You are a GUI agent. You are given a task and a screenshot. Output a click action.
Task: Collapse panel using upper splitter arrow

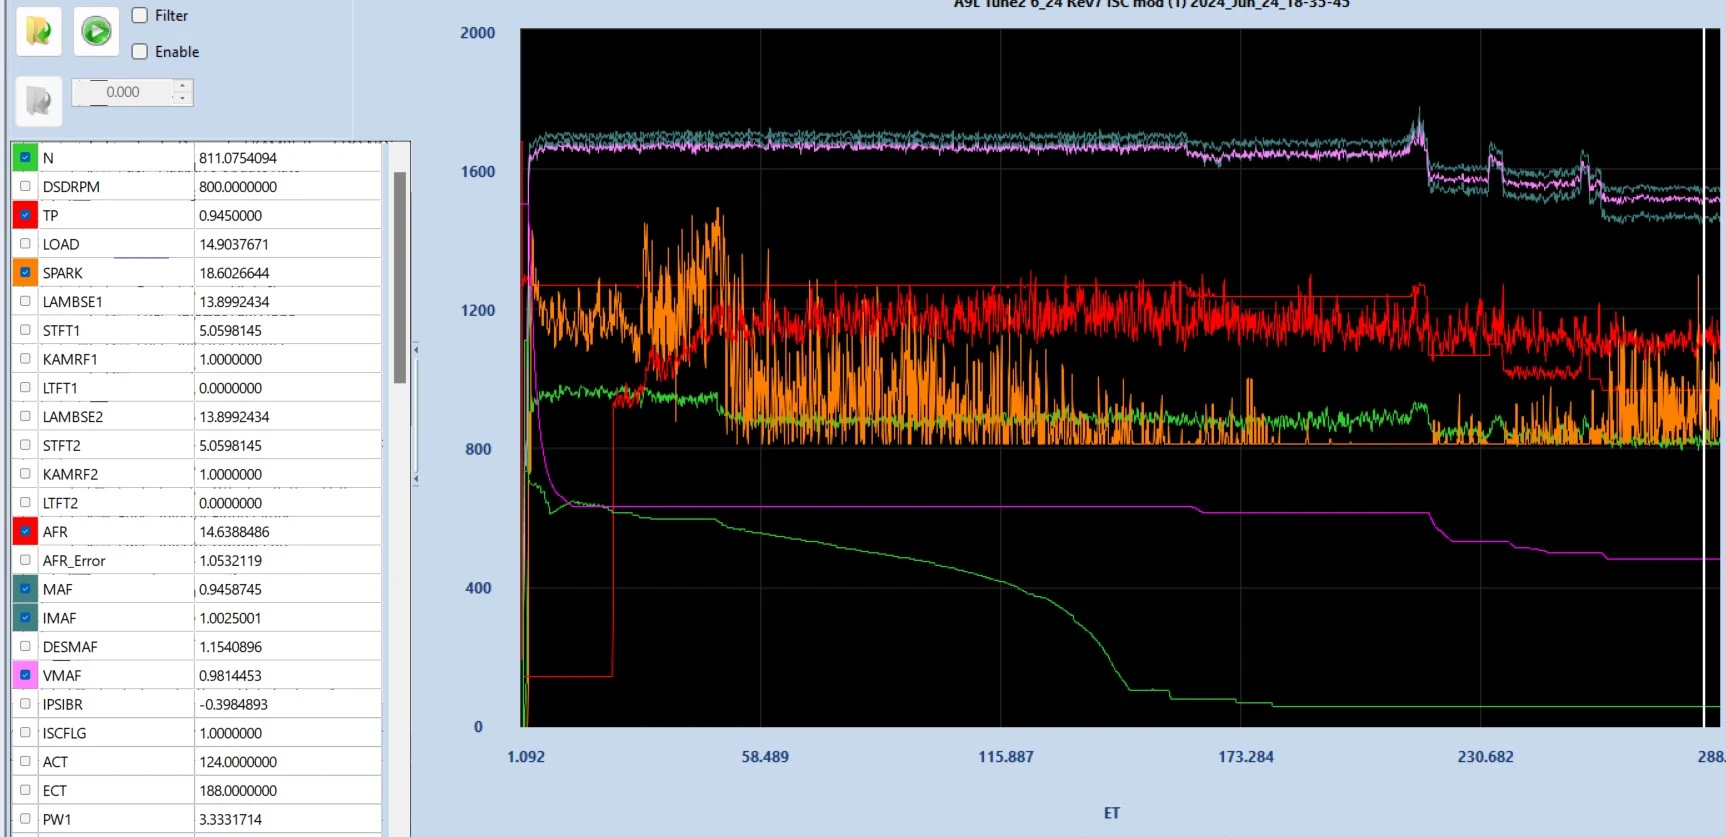tap(415, 350)
